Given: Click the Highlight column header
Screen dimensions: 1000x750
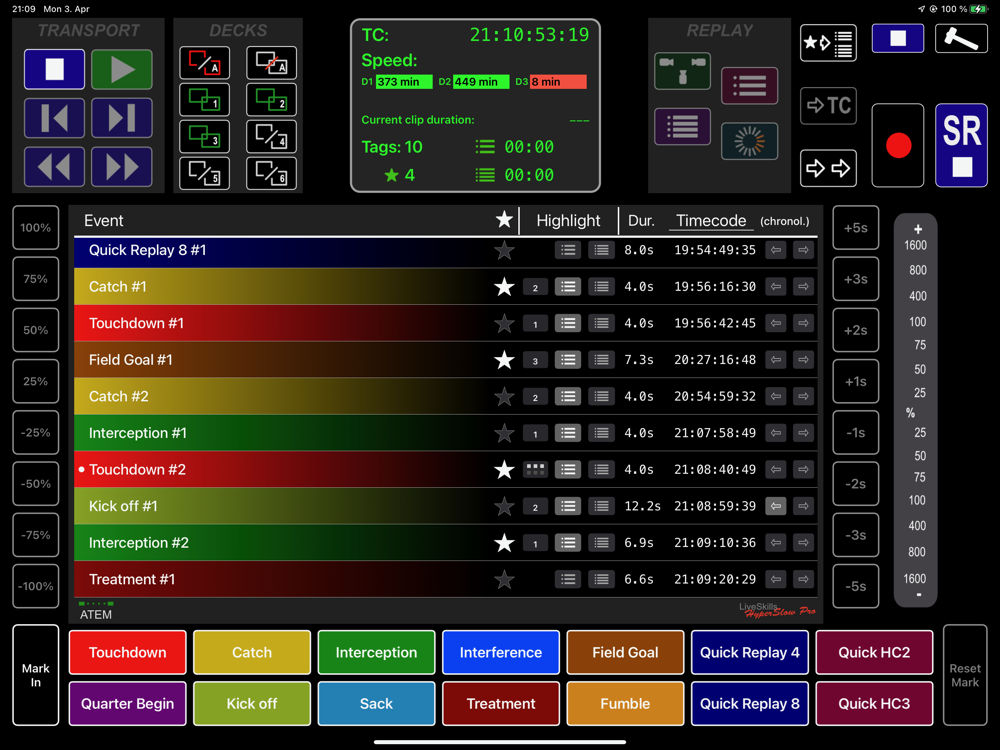Looking at the screenshot, I should click(x=568, y=221).
